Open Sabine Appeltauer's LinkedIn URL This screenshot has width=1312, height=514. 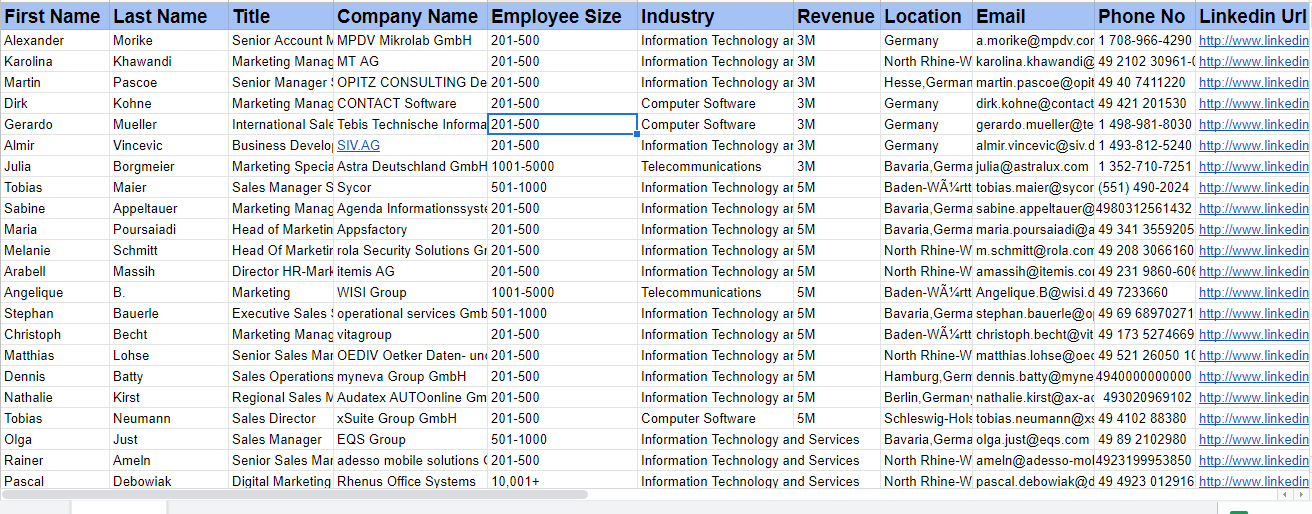[1253, 208]
